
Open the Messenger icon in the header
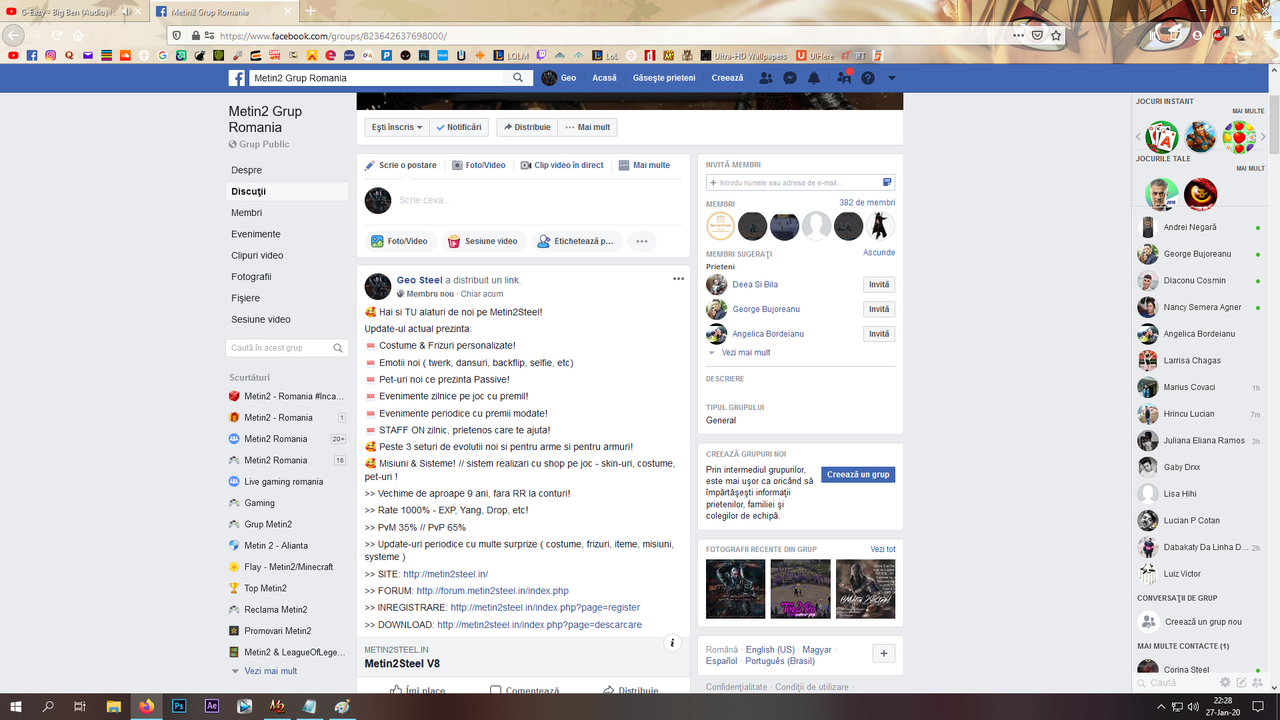[x=790, y=78]
